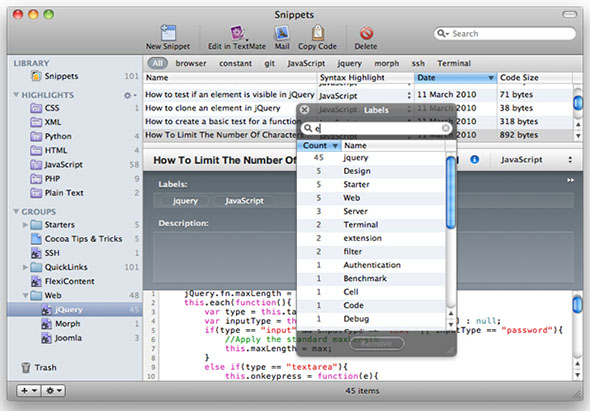Viewport: 590px width, 411px height.
Task: Close the Labels popup panel
Action: click(x=304, y=110)
